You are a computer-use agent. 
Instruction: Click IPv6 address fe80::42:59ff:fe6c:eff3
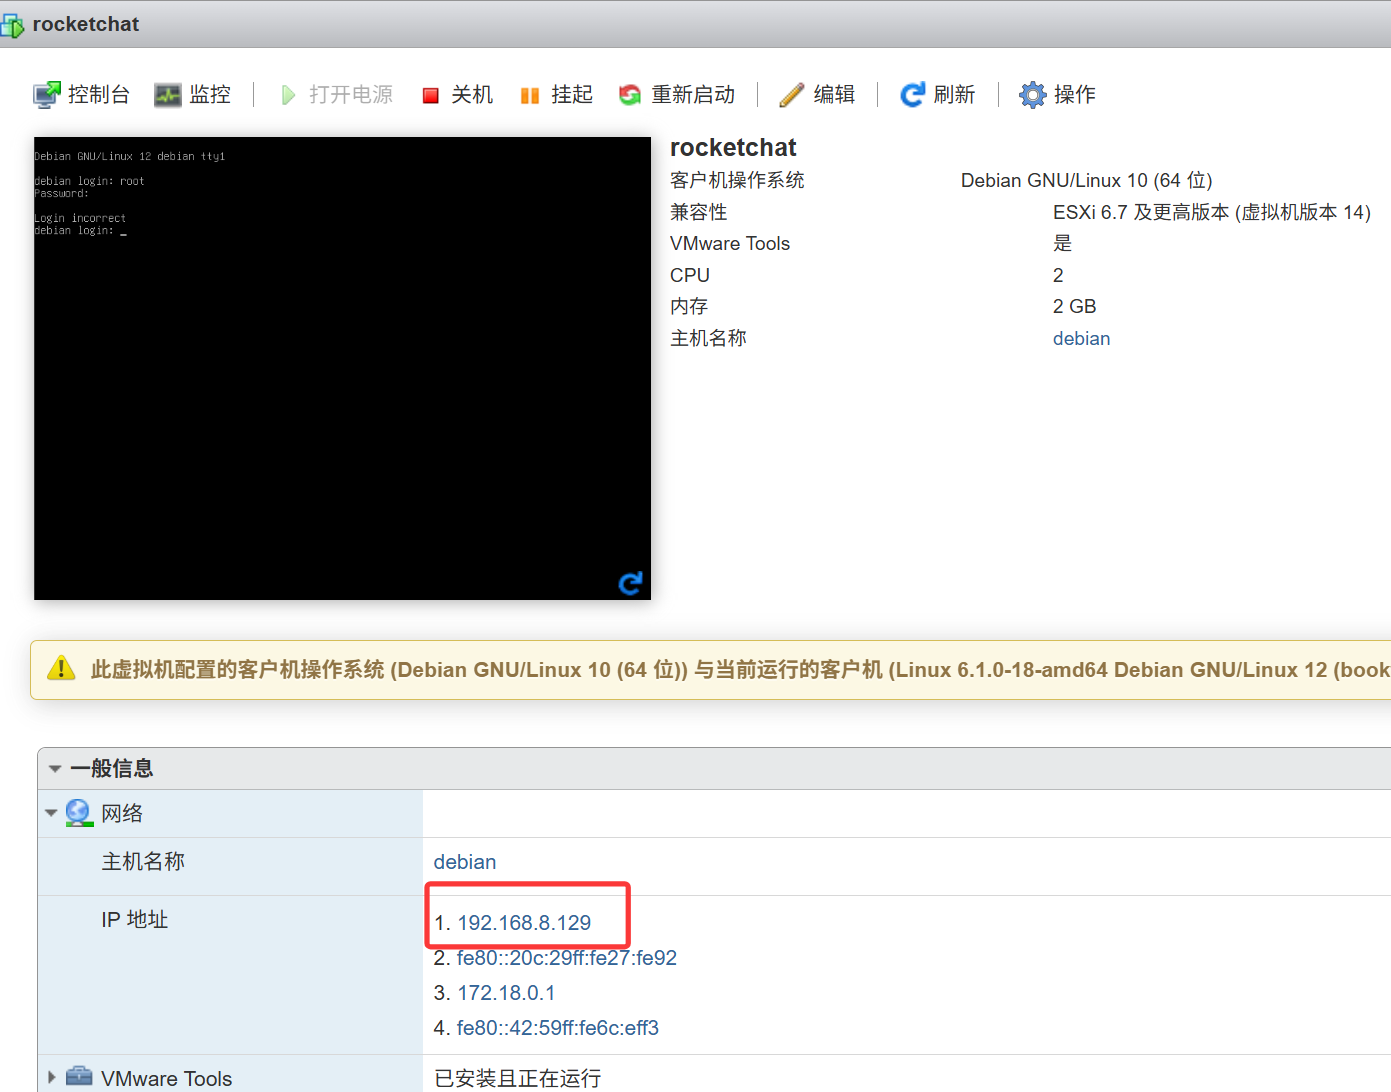tap(558, 1028)
